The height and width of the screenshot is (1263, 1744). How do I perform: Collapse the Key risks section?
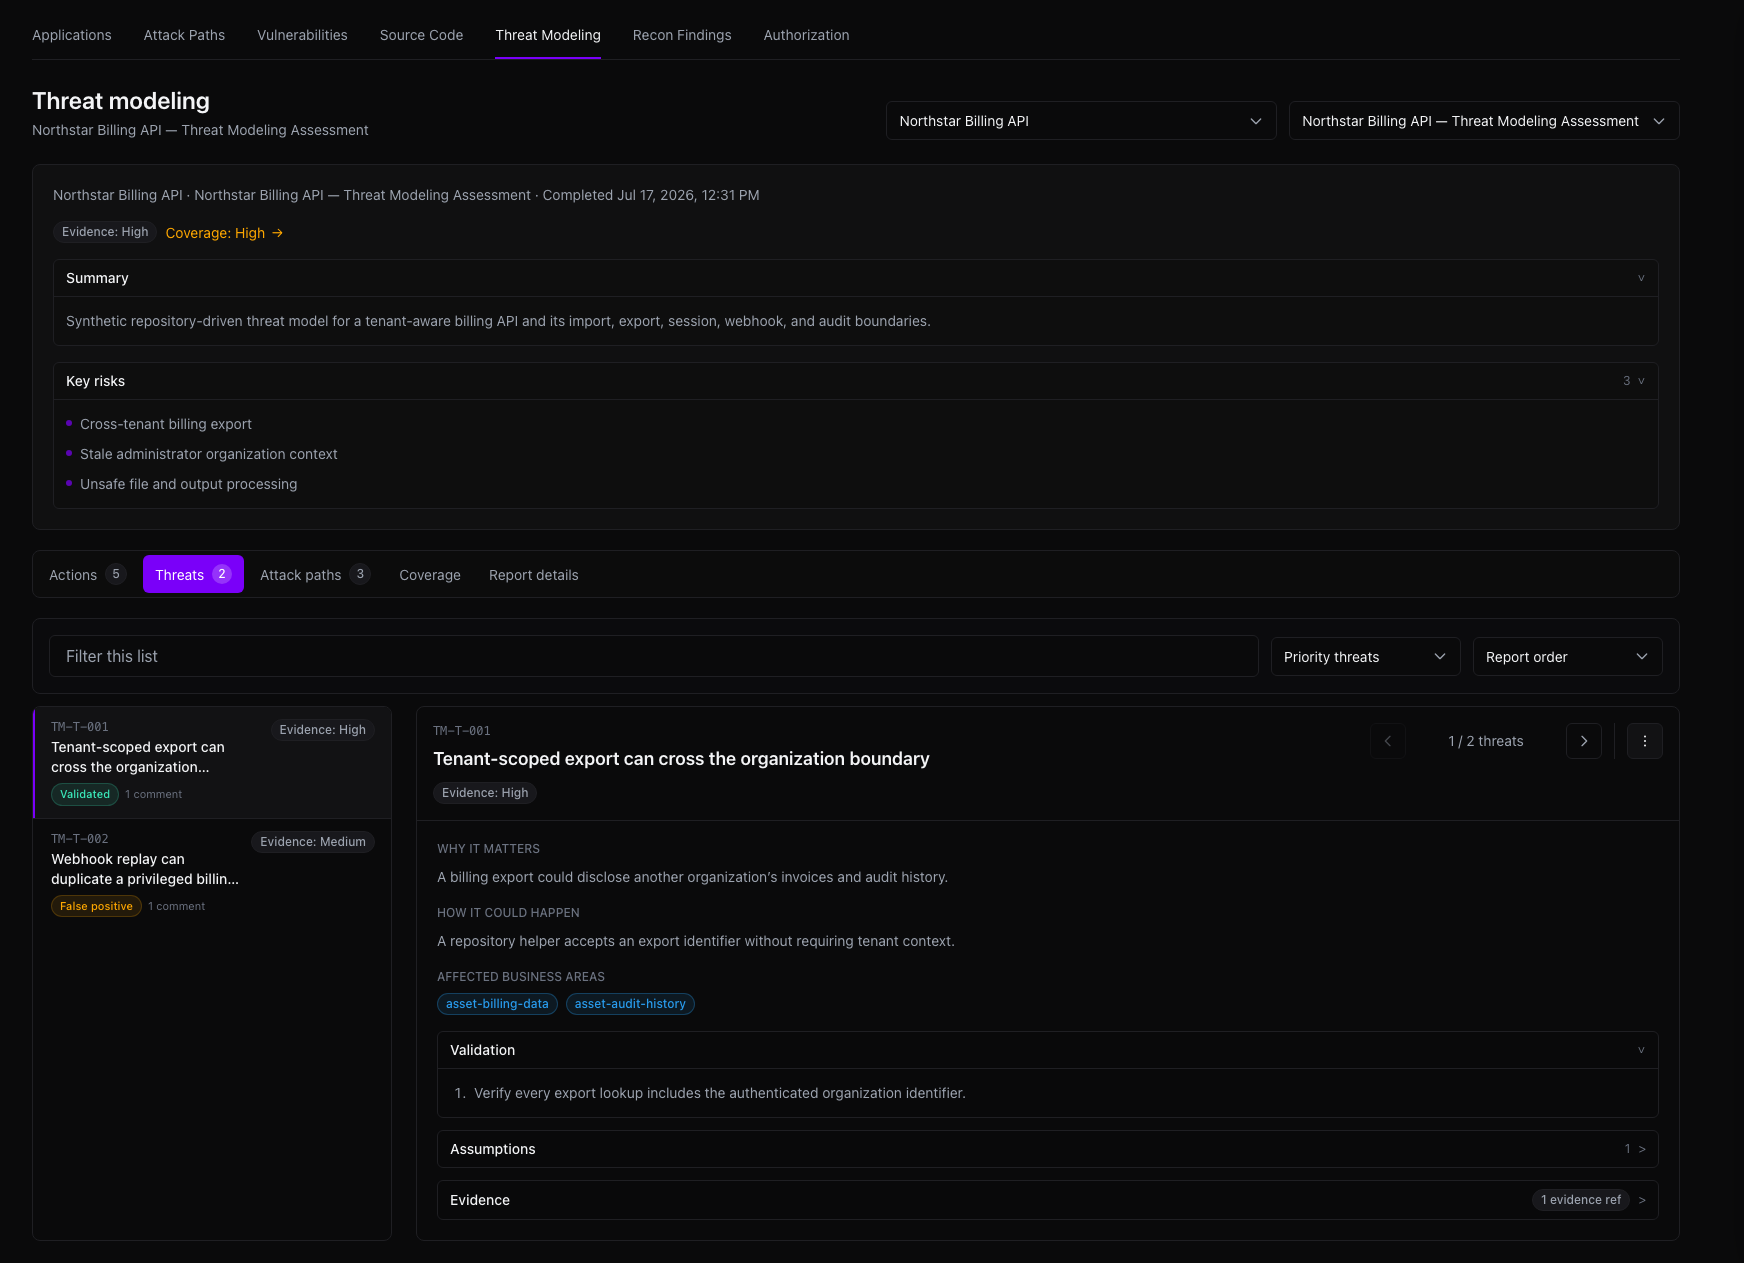tap(855, 381)
